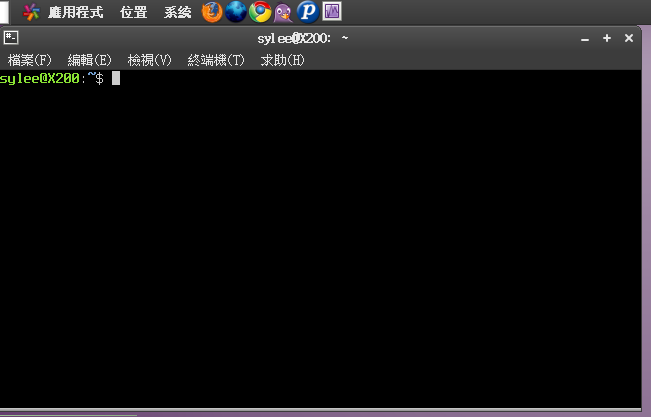Click the sylee@X200 prompt text
The height and width of the screenshot is (417, 651).
40,78
